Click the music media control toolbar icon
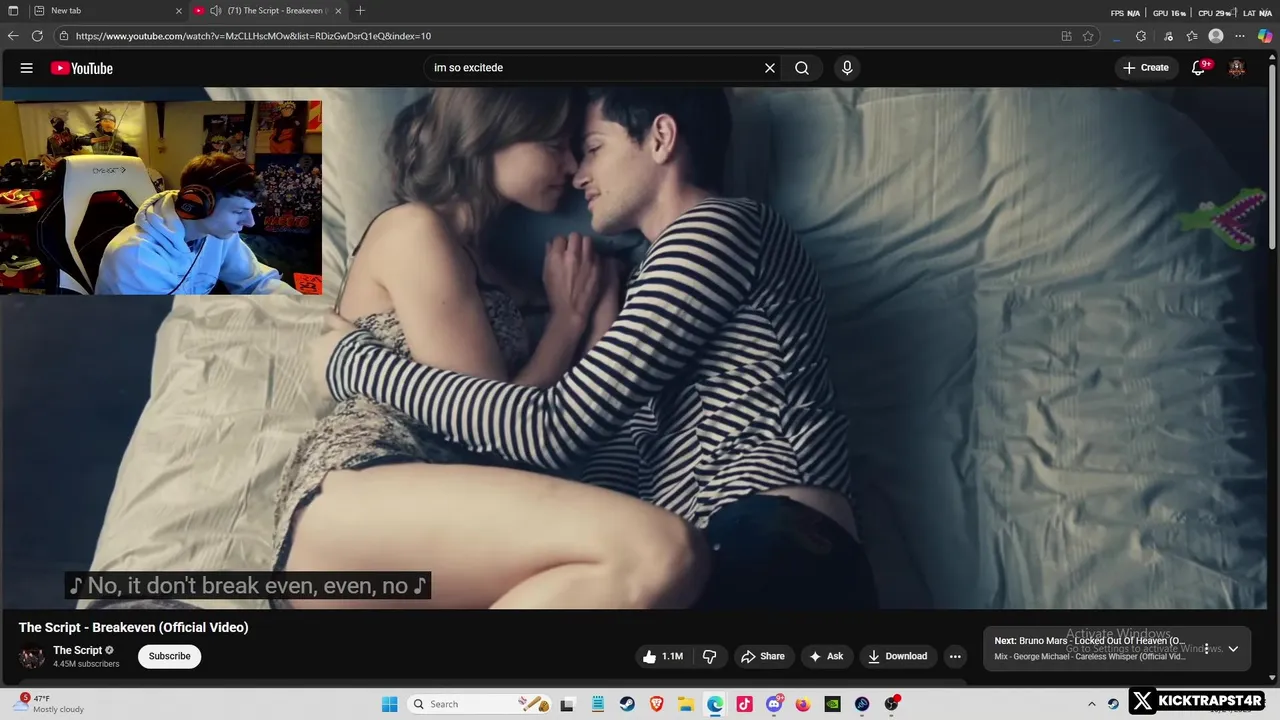 (x=1168, y=36)
